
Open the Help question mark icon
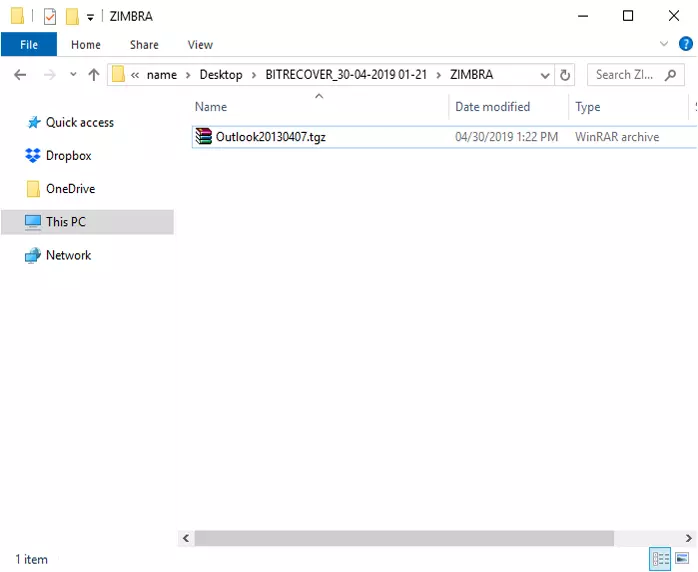685,44
